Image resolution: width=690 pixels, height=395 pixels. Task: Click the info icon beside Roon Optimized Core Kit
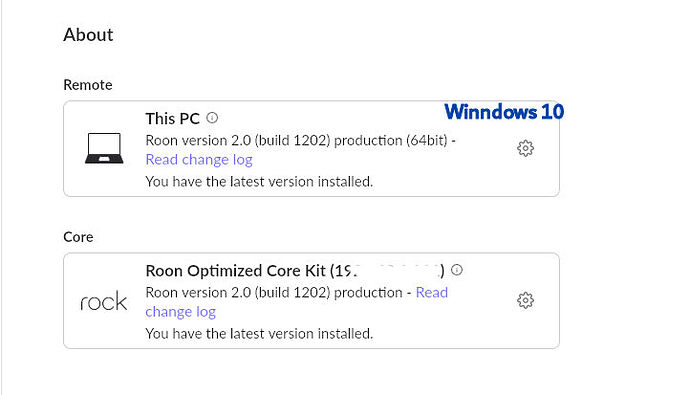pyautogui.click(x=457, y=270)
